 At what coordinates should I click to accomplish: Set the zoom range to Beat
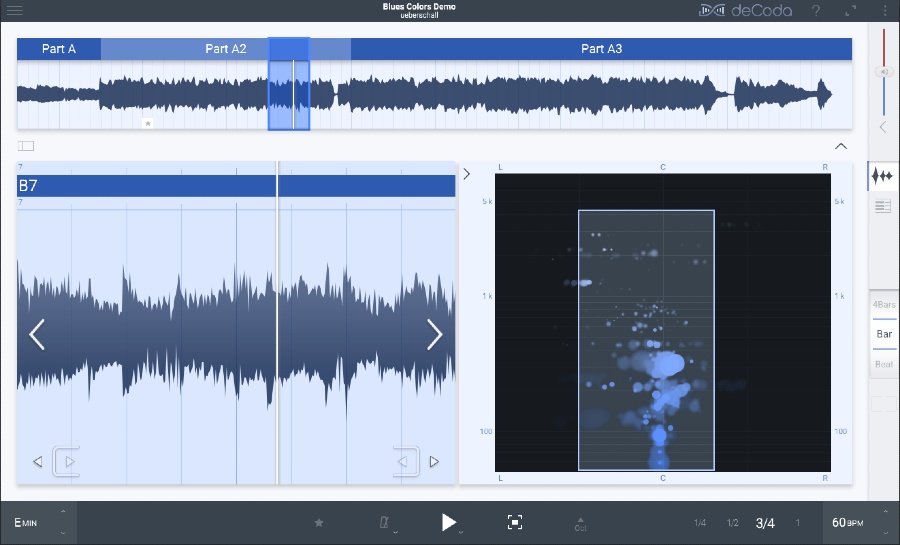pos(884,364)
